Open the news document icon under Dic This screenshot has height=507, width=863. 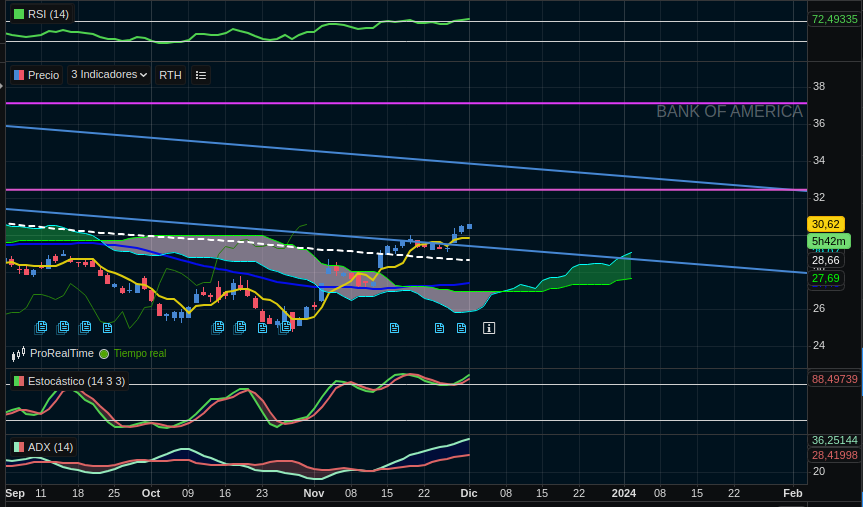(x=461, y=328)
